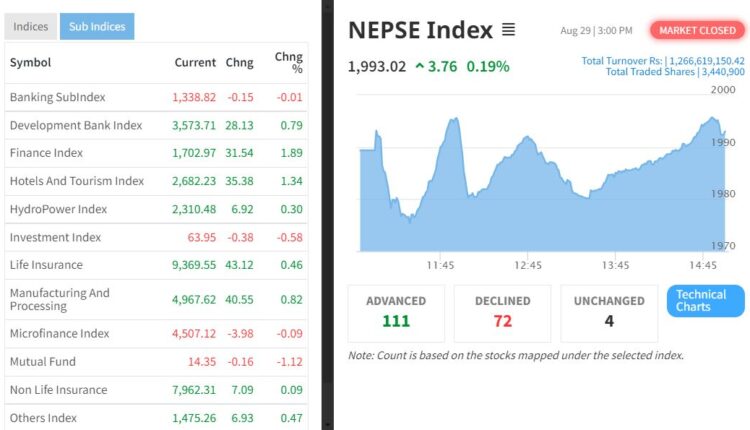Click the Market Closed status badge
The image size is (750, 430).
click(x=697, y=30)
